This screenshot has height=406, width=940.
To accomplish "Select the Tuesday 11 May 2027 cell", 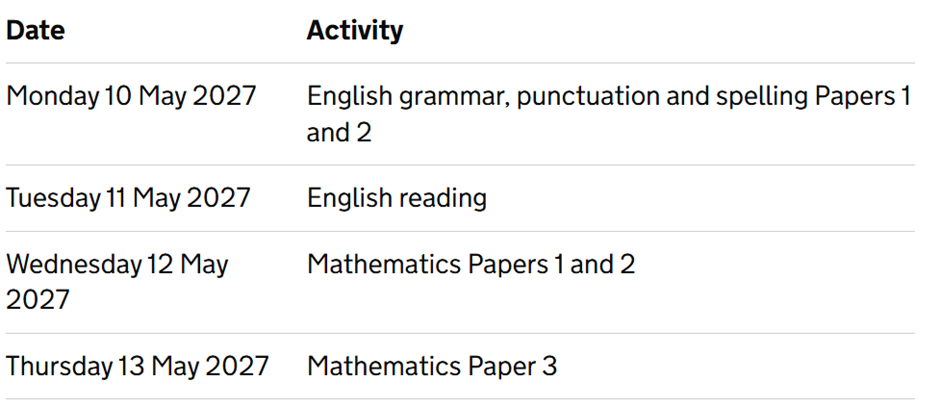I will (x=128, y=198).
